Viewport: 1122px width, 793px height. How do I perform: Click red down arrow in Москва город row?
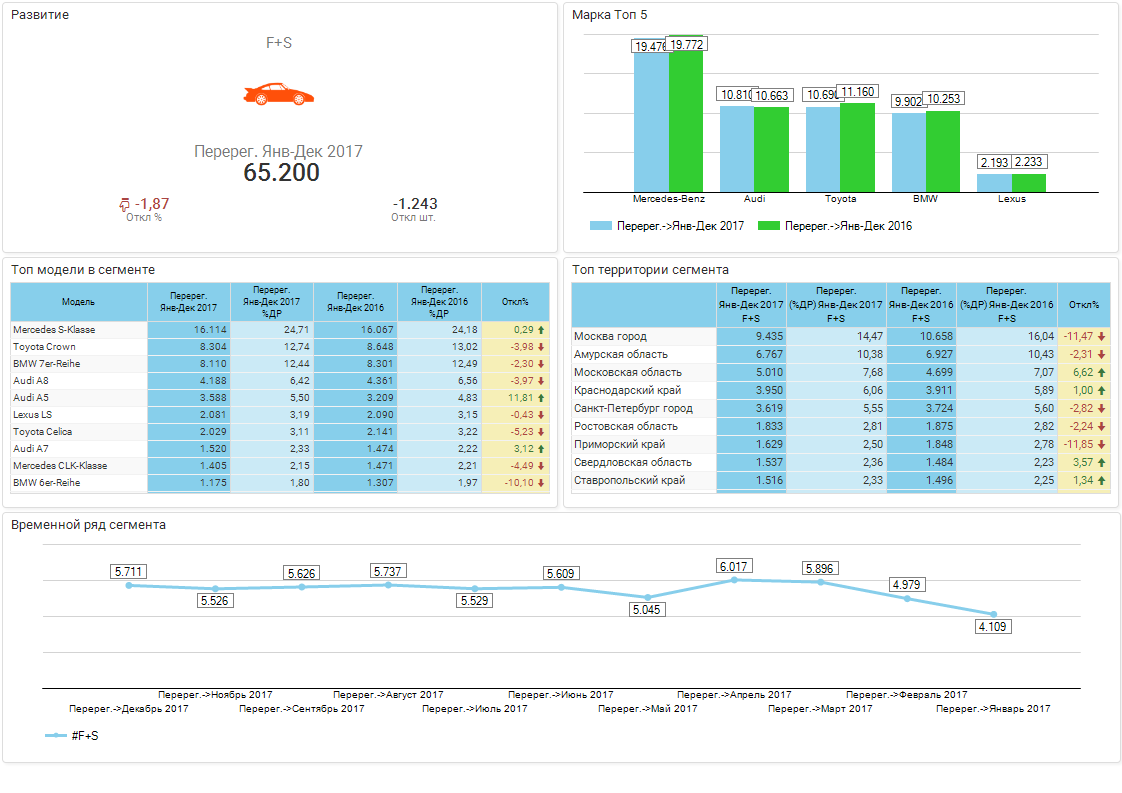point(1101,337)
